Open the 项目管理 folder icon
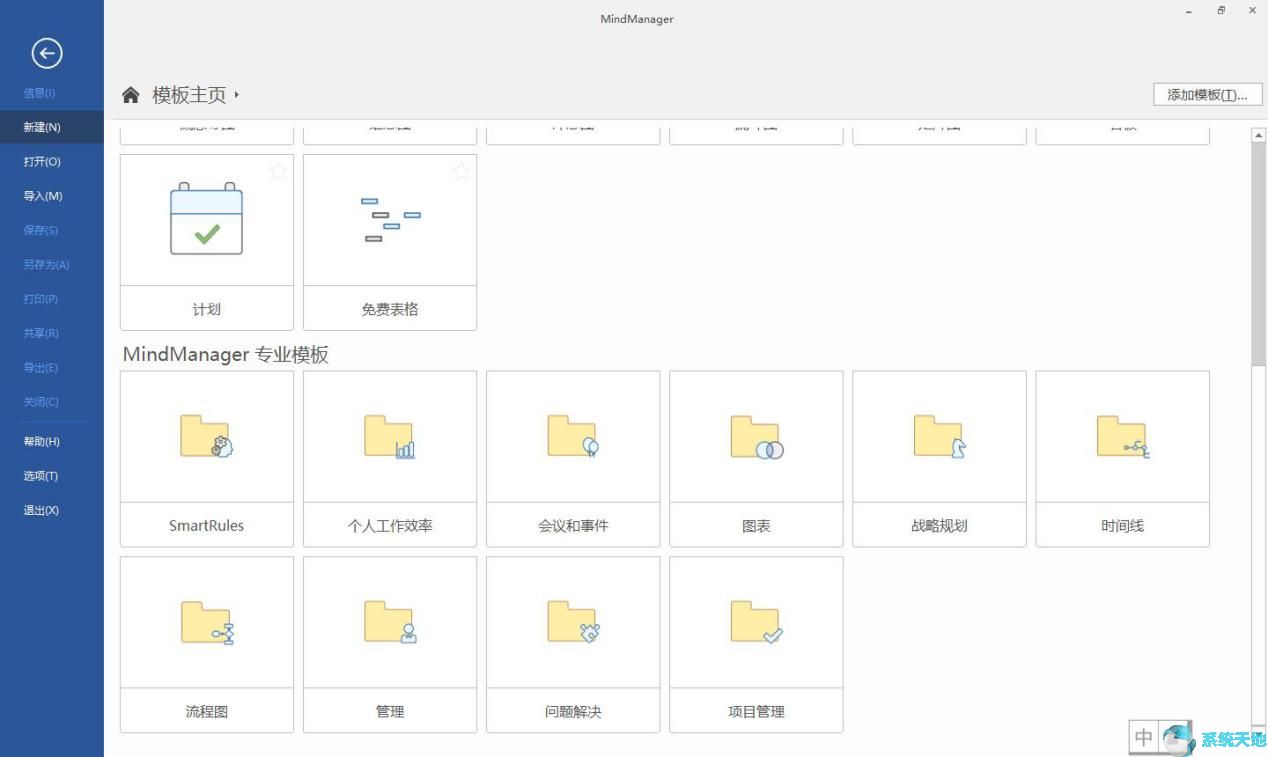The image size is (1268, 757). point(756,622)
